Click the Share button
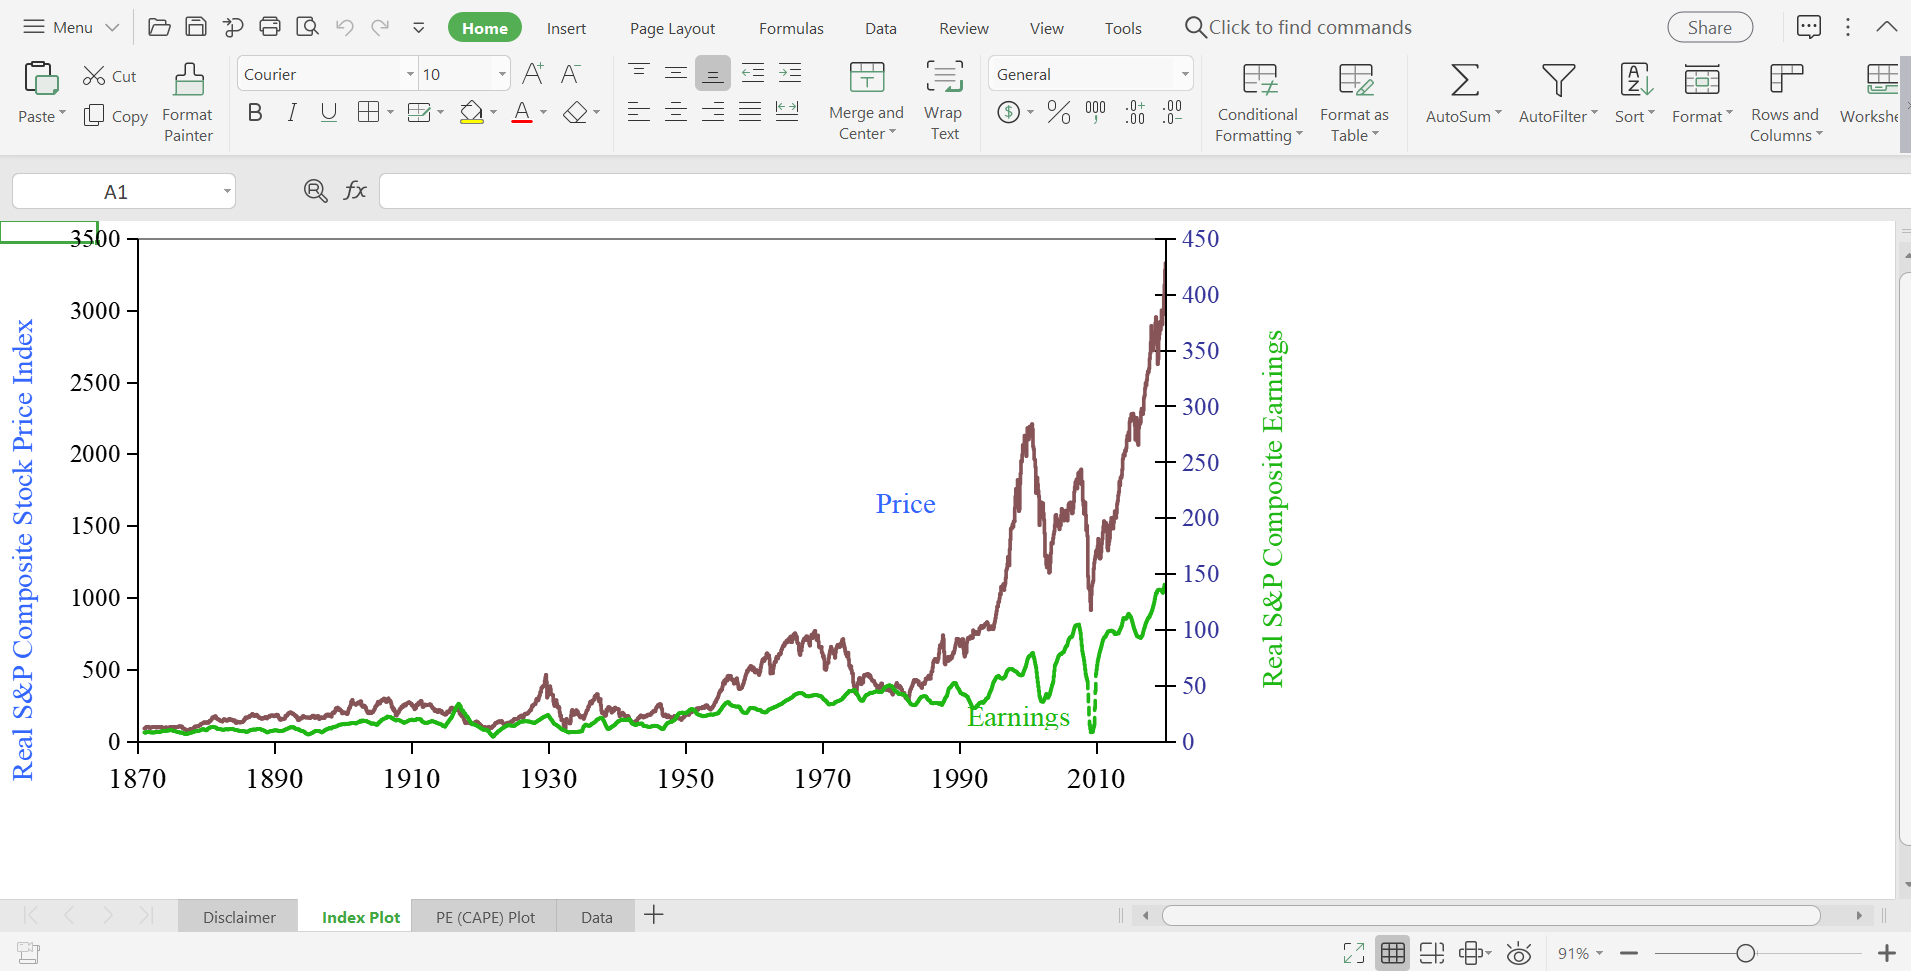This screenshot has width=1911, height=971. pyautogui.click(x=1709, y=27)
